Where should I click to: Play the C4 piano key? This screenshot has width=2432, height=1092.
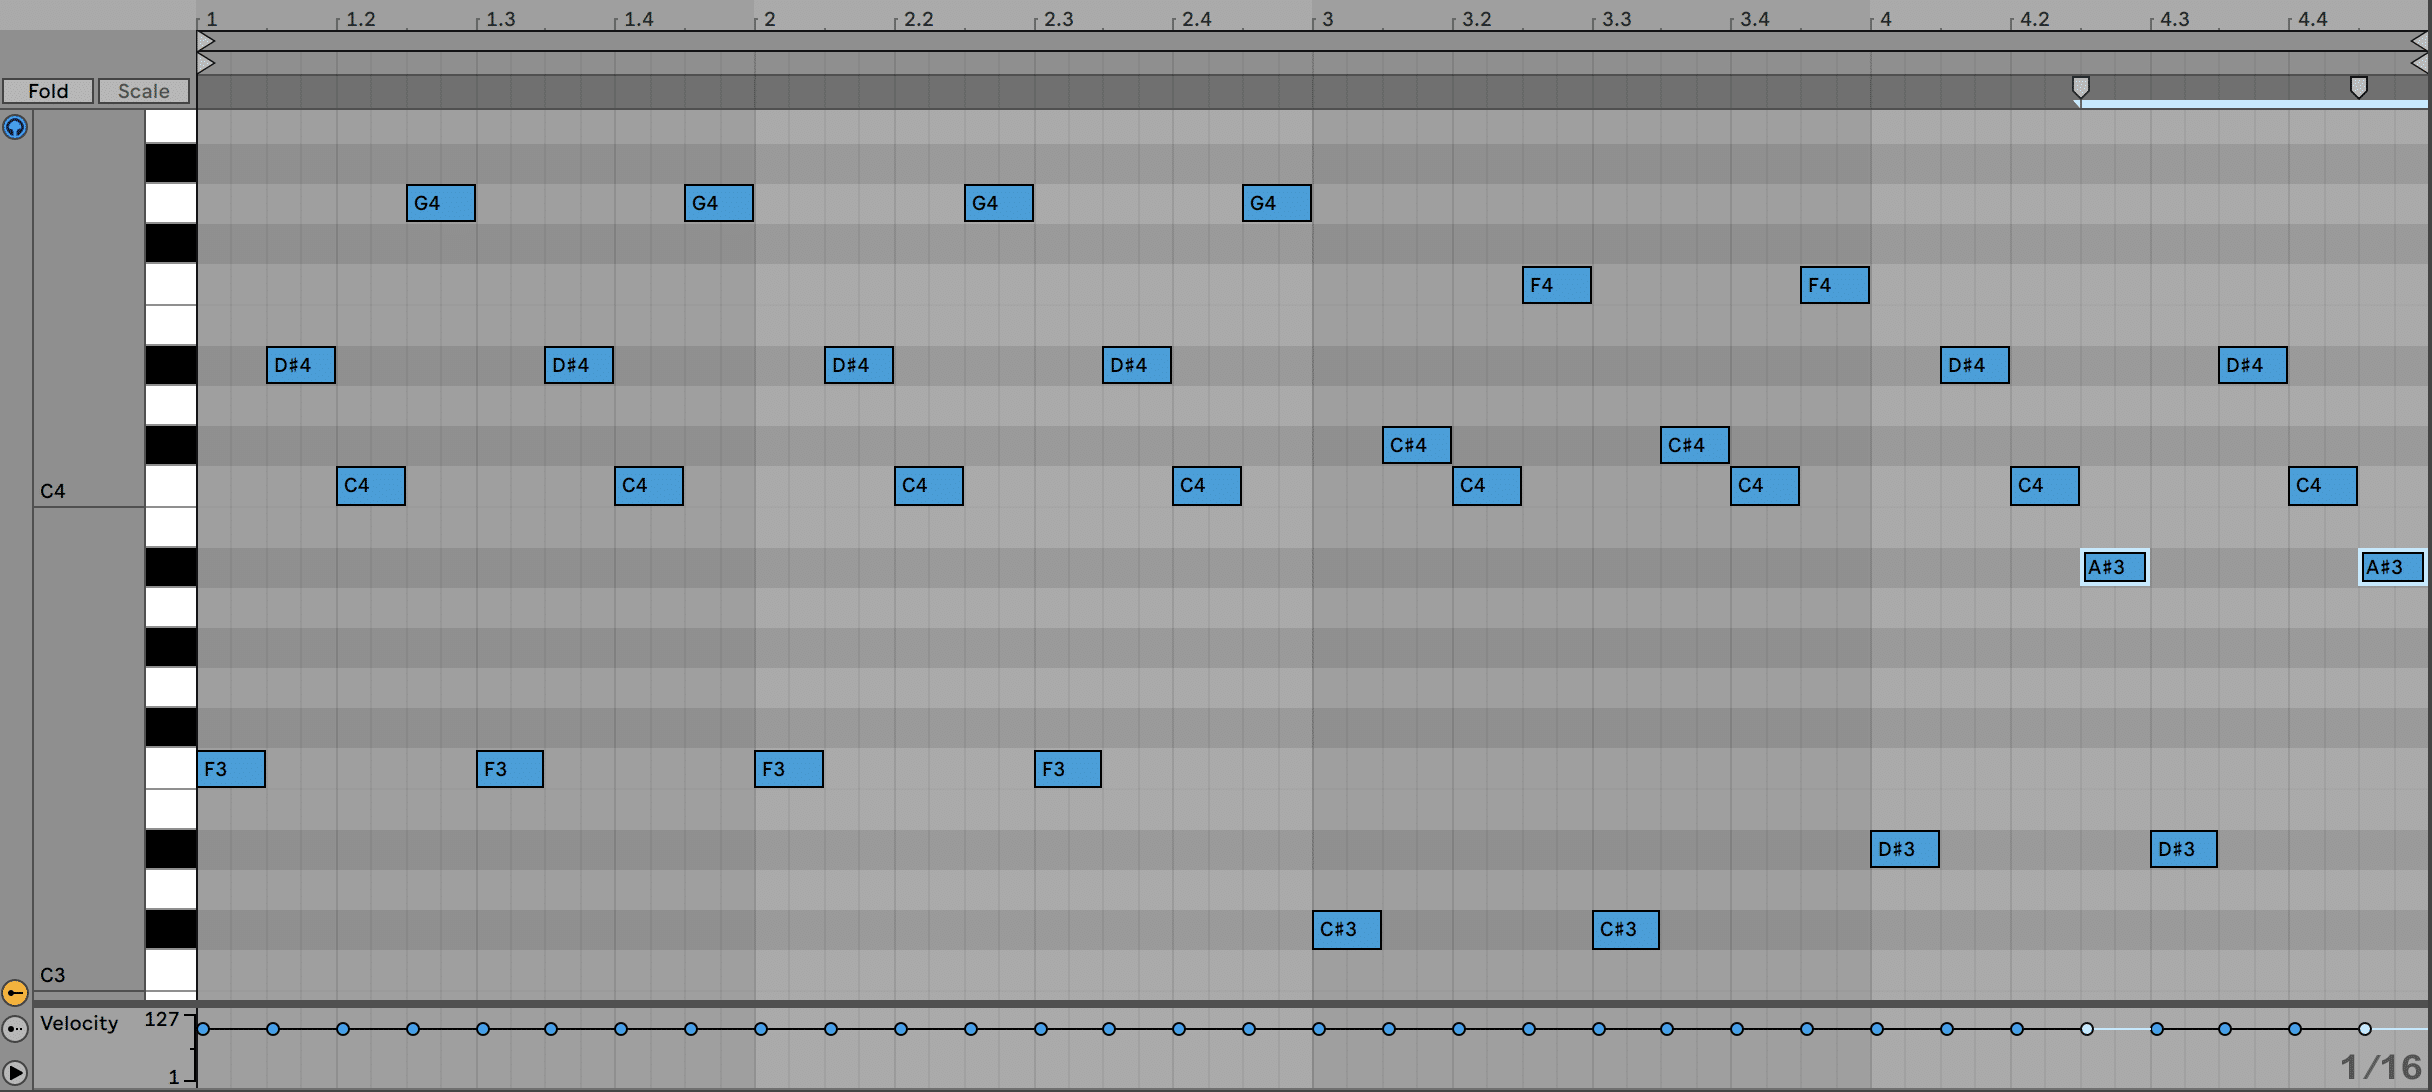(171, 486)
